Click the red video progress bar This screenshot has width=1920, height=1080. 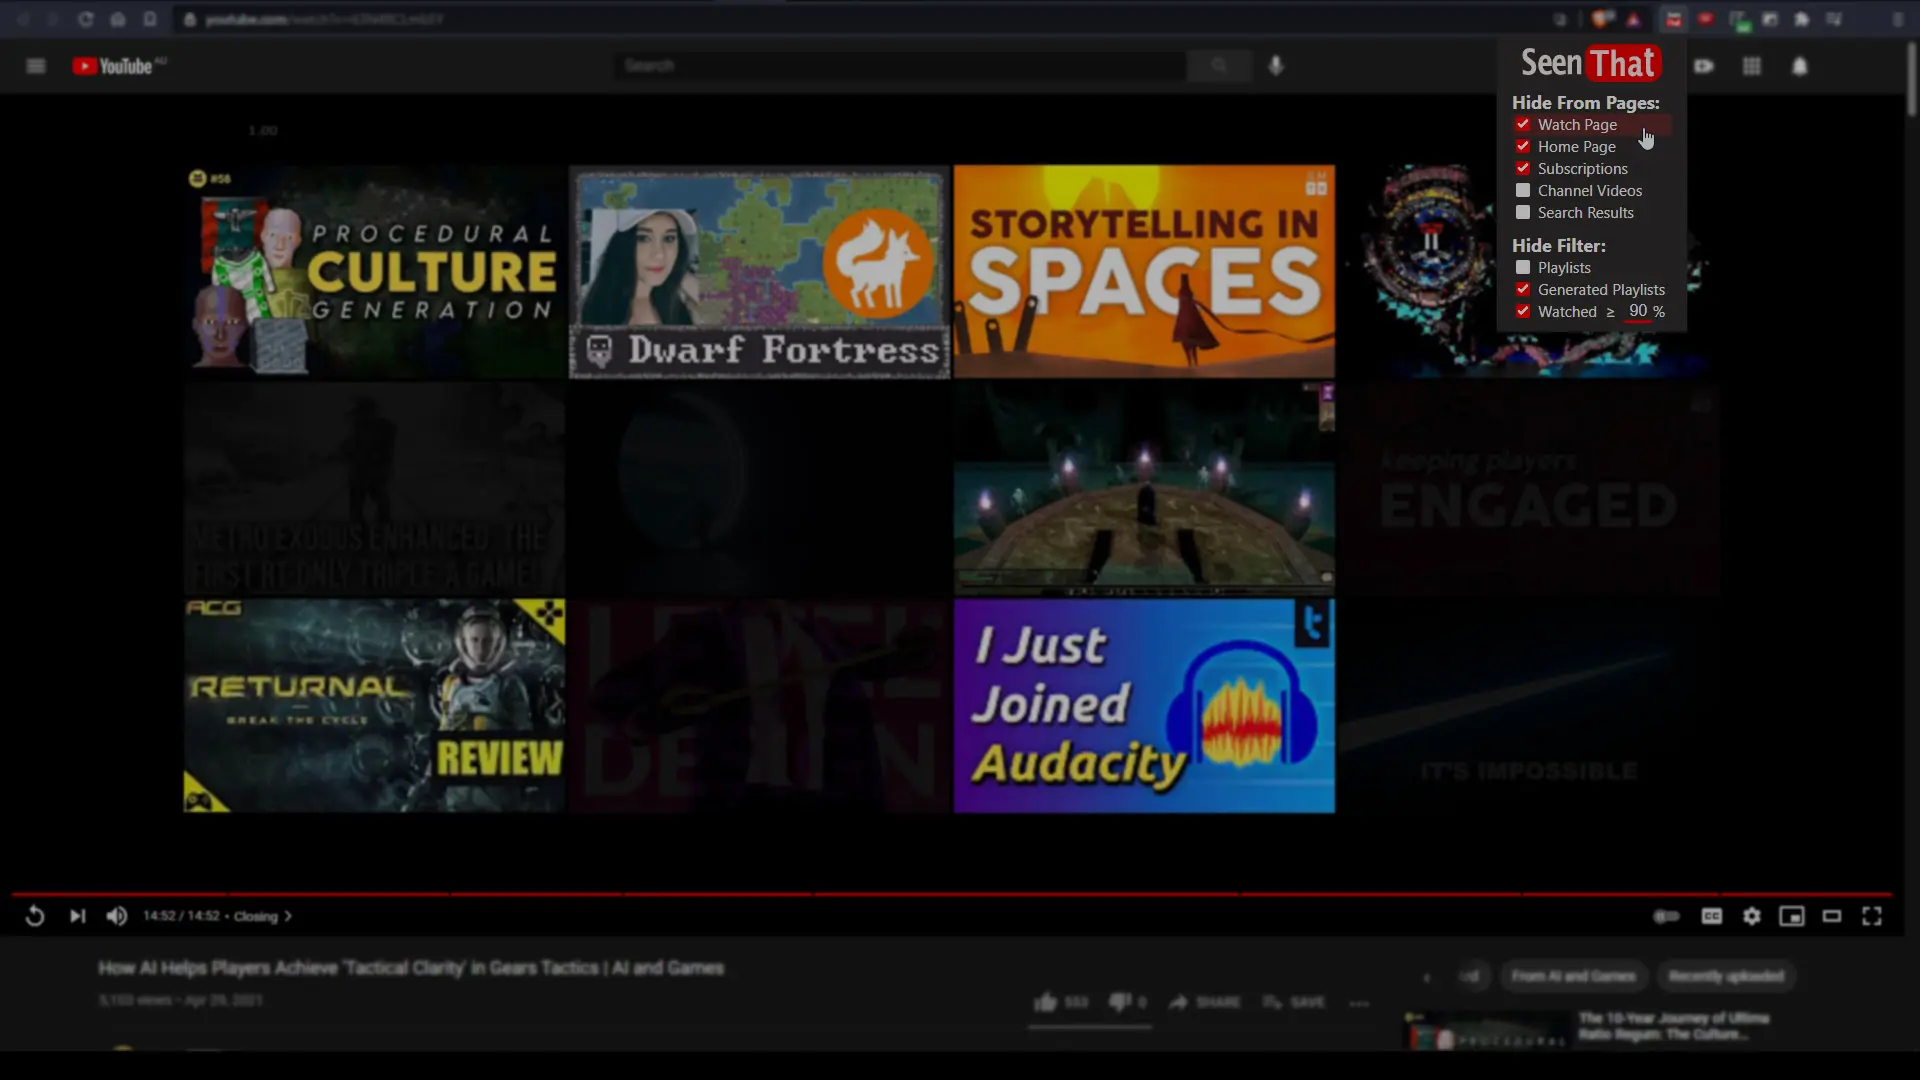(950, 893)
